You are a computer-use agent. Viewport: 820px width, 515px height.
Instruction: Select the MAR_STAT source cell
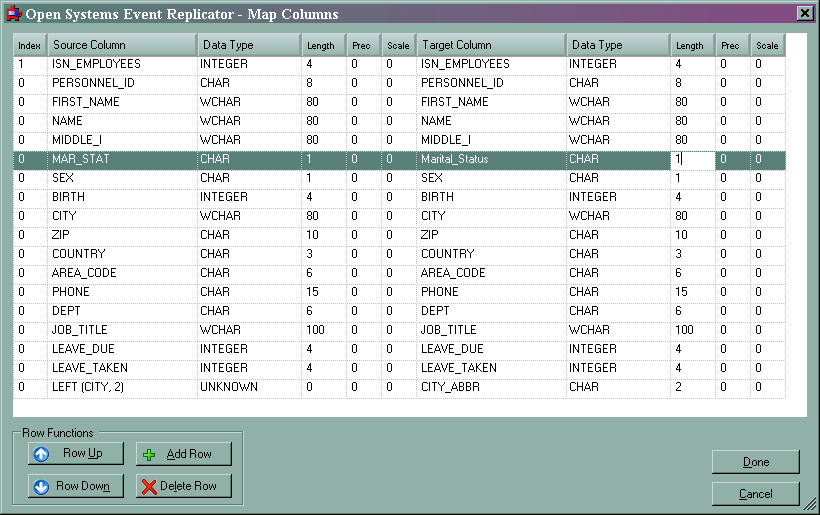(122, 159)
